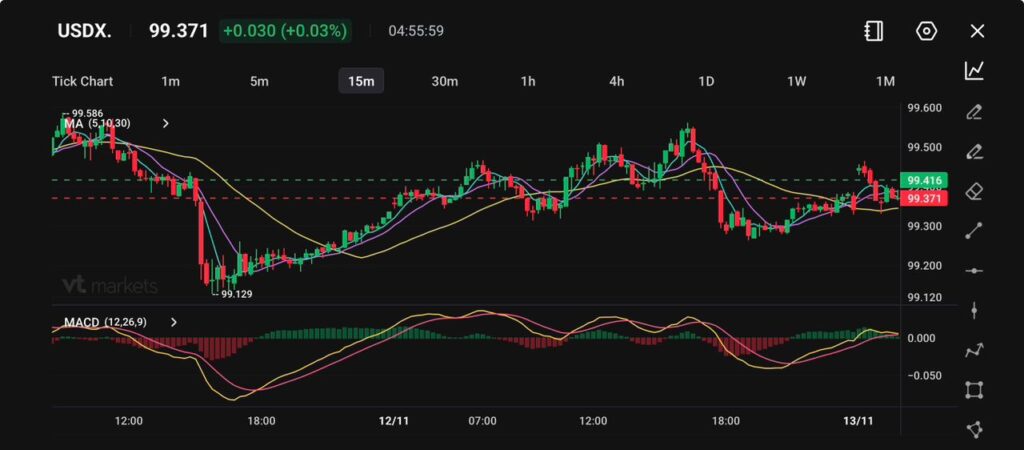
Task: Select the diagonal trend line tool
Action: click(974, 231)
